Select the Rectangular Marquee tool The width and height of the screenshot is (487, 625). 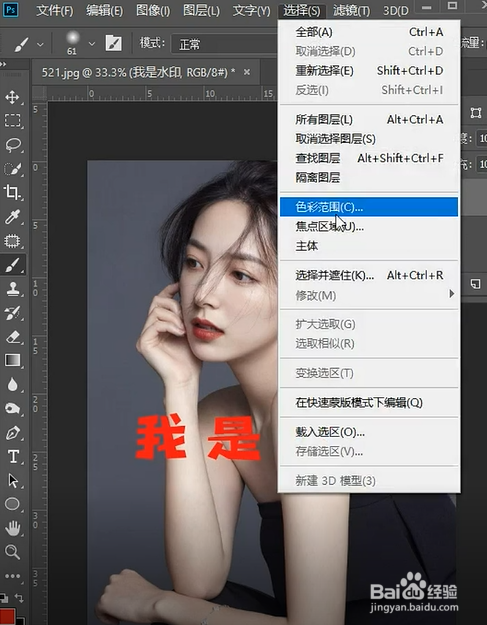click(x=12, y=120)
